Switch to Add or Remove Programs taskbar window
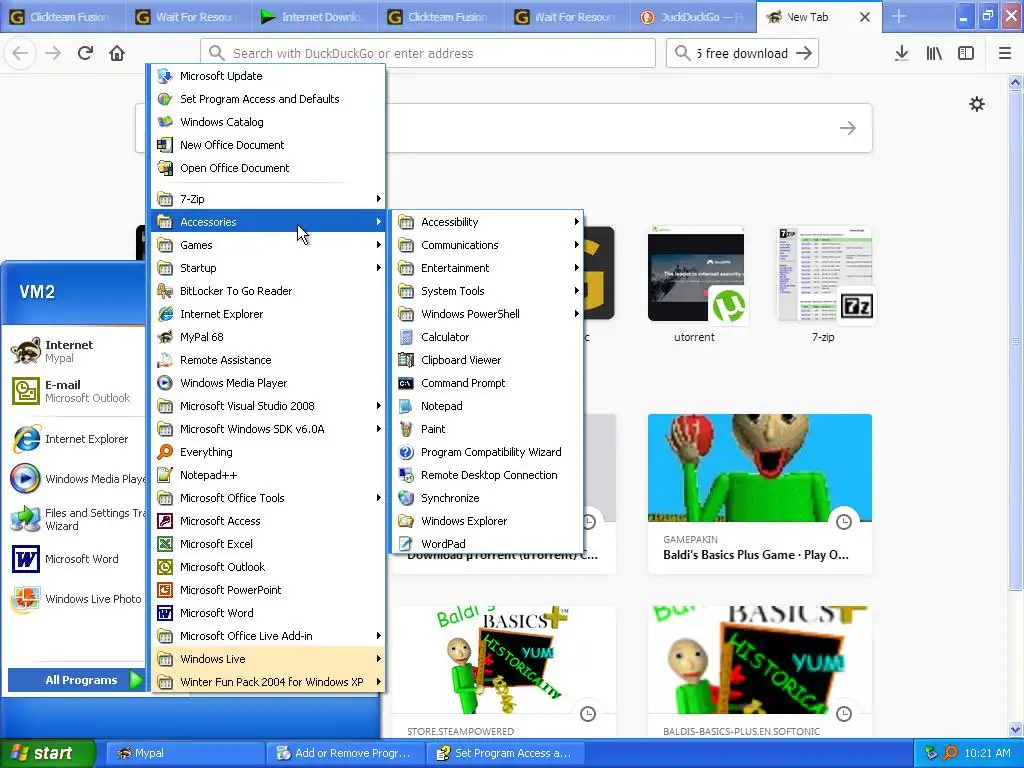The image size is (1024, 768). [345, 753]
